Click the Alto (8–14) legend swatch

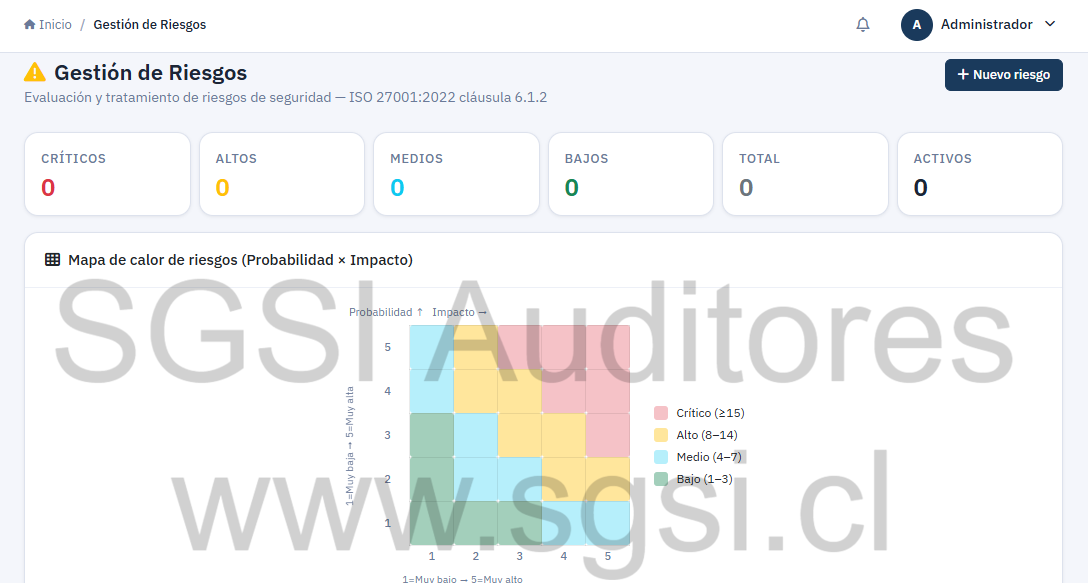pyautogui.click(x=661, y=435)
